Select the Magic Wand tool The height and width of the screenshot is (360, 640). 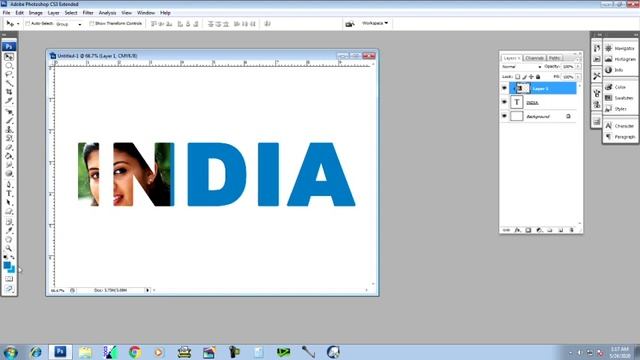click(x=9, y=83)
